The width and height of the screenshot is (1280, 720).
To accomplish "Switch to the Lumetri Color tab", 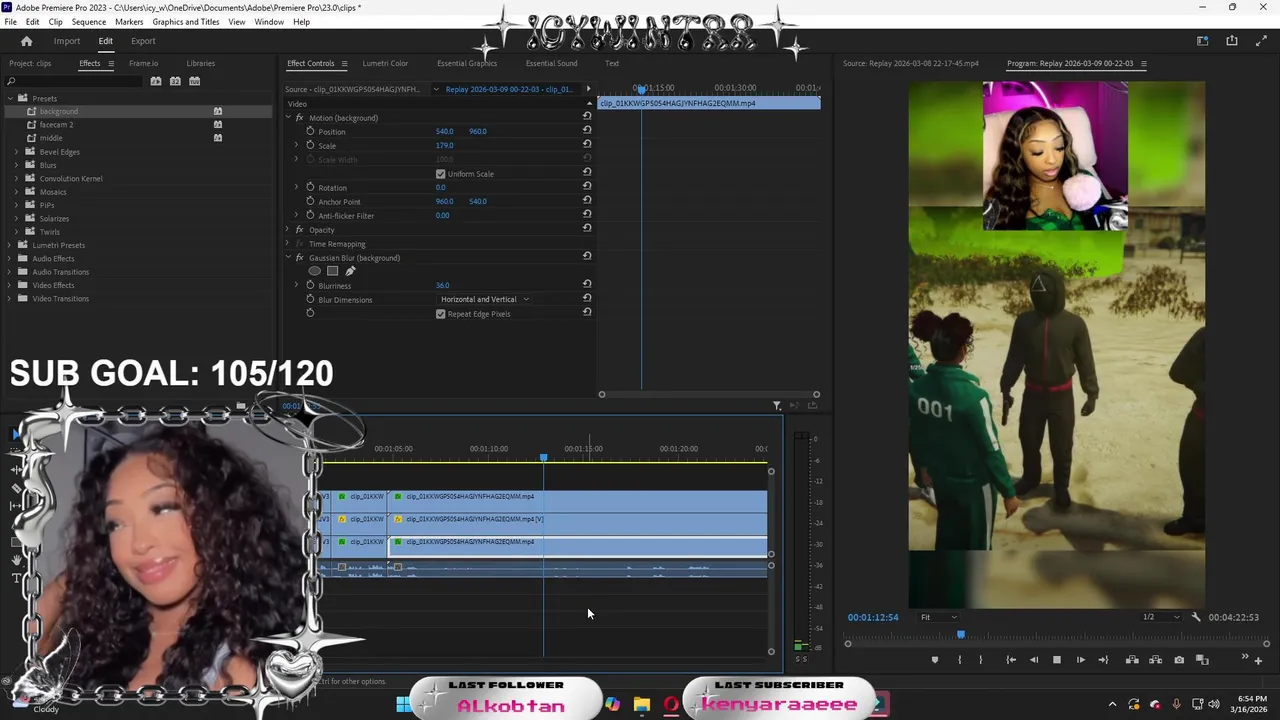I will click(x=385, y=63).
